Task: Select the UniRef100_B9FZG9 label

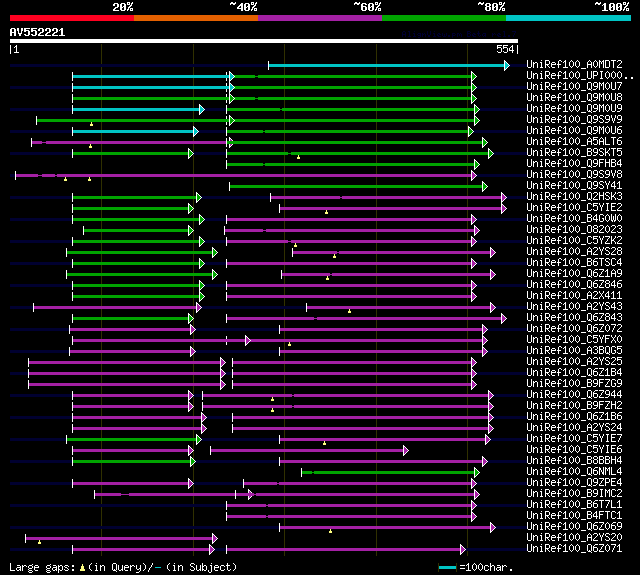Action: [574, 384]
